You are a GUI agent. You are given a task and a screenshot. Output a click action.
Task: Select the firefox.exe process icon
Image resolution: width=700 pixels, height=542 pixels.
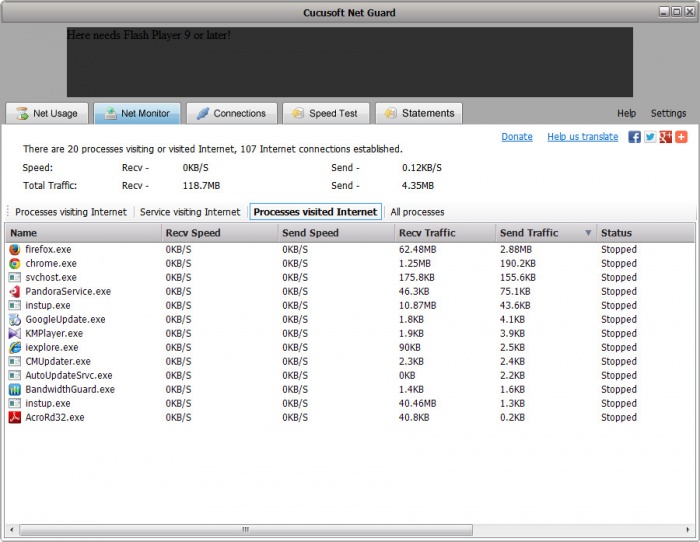point(15,249)
